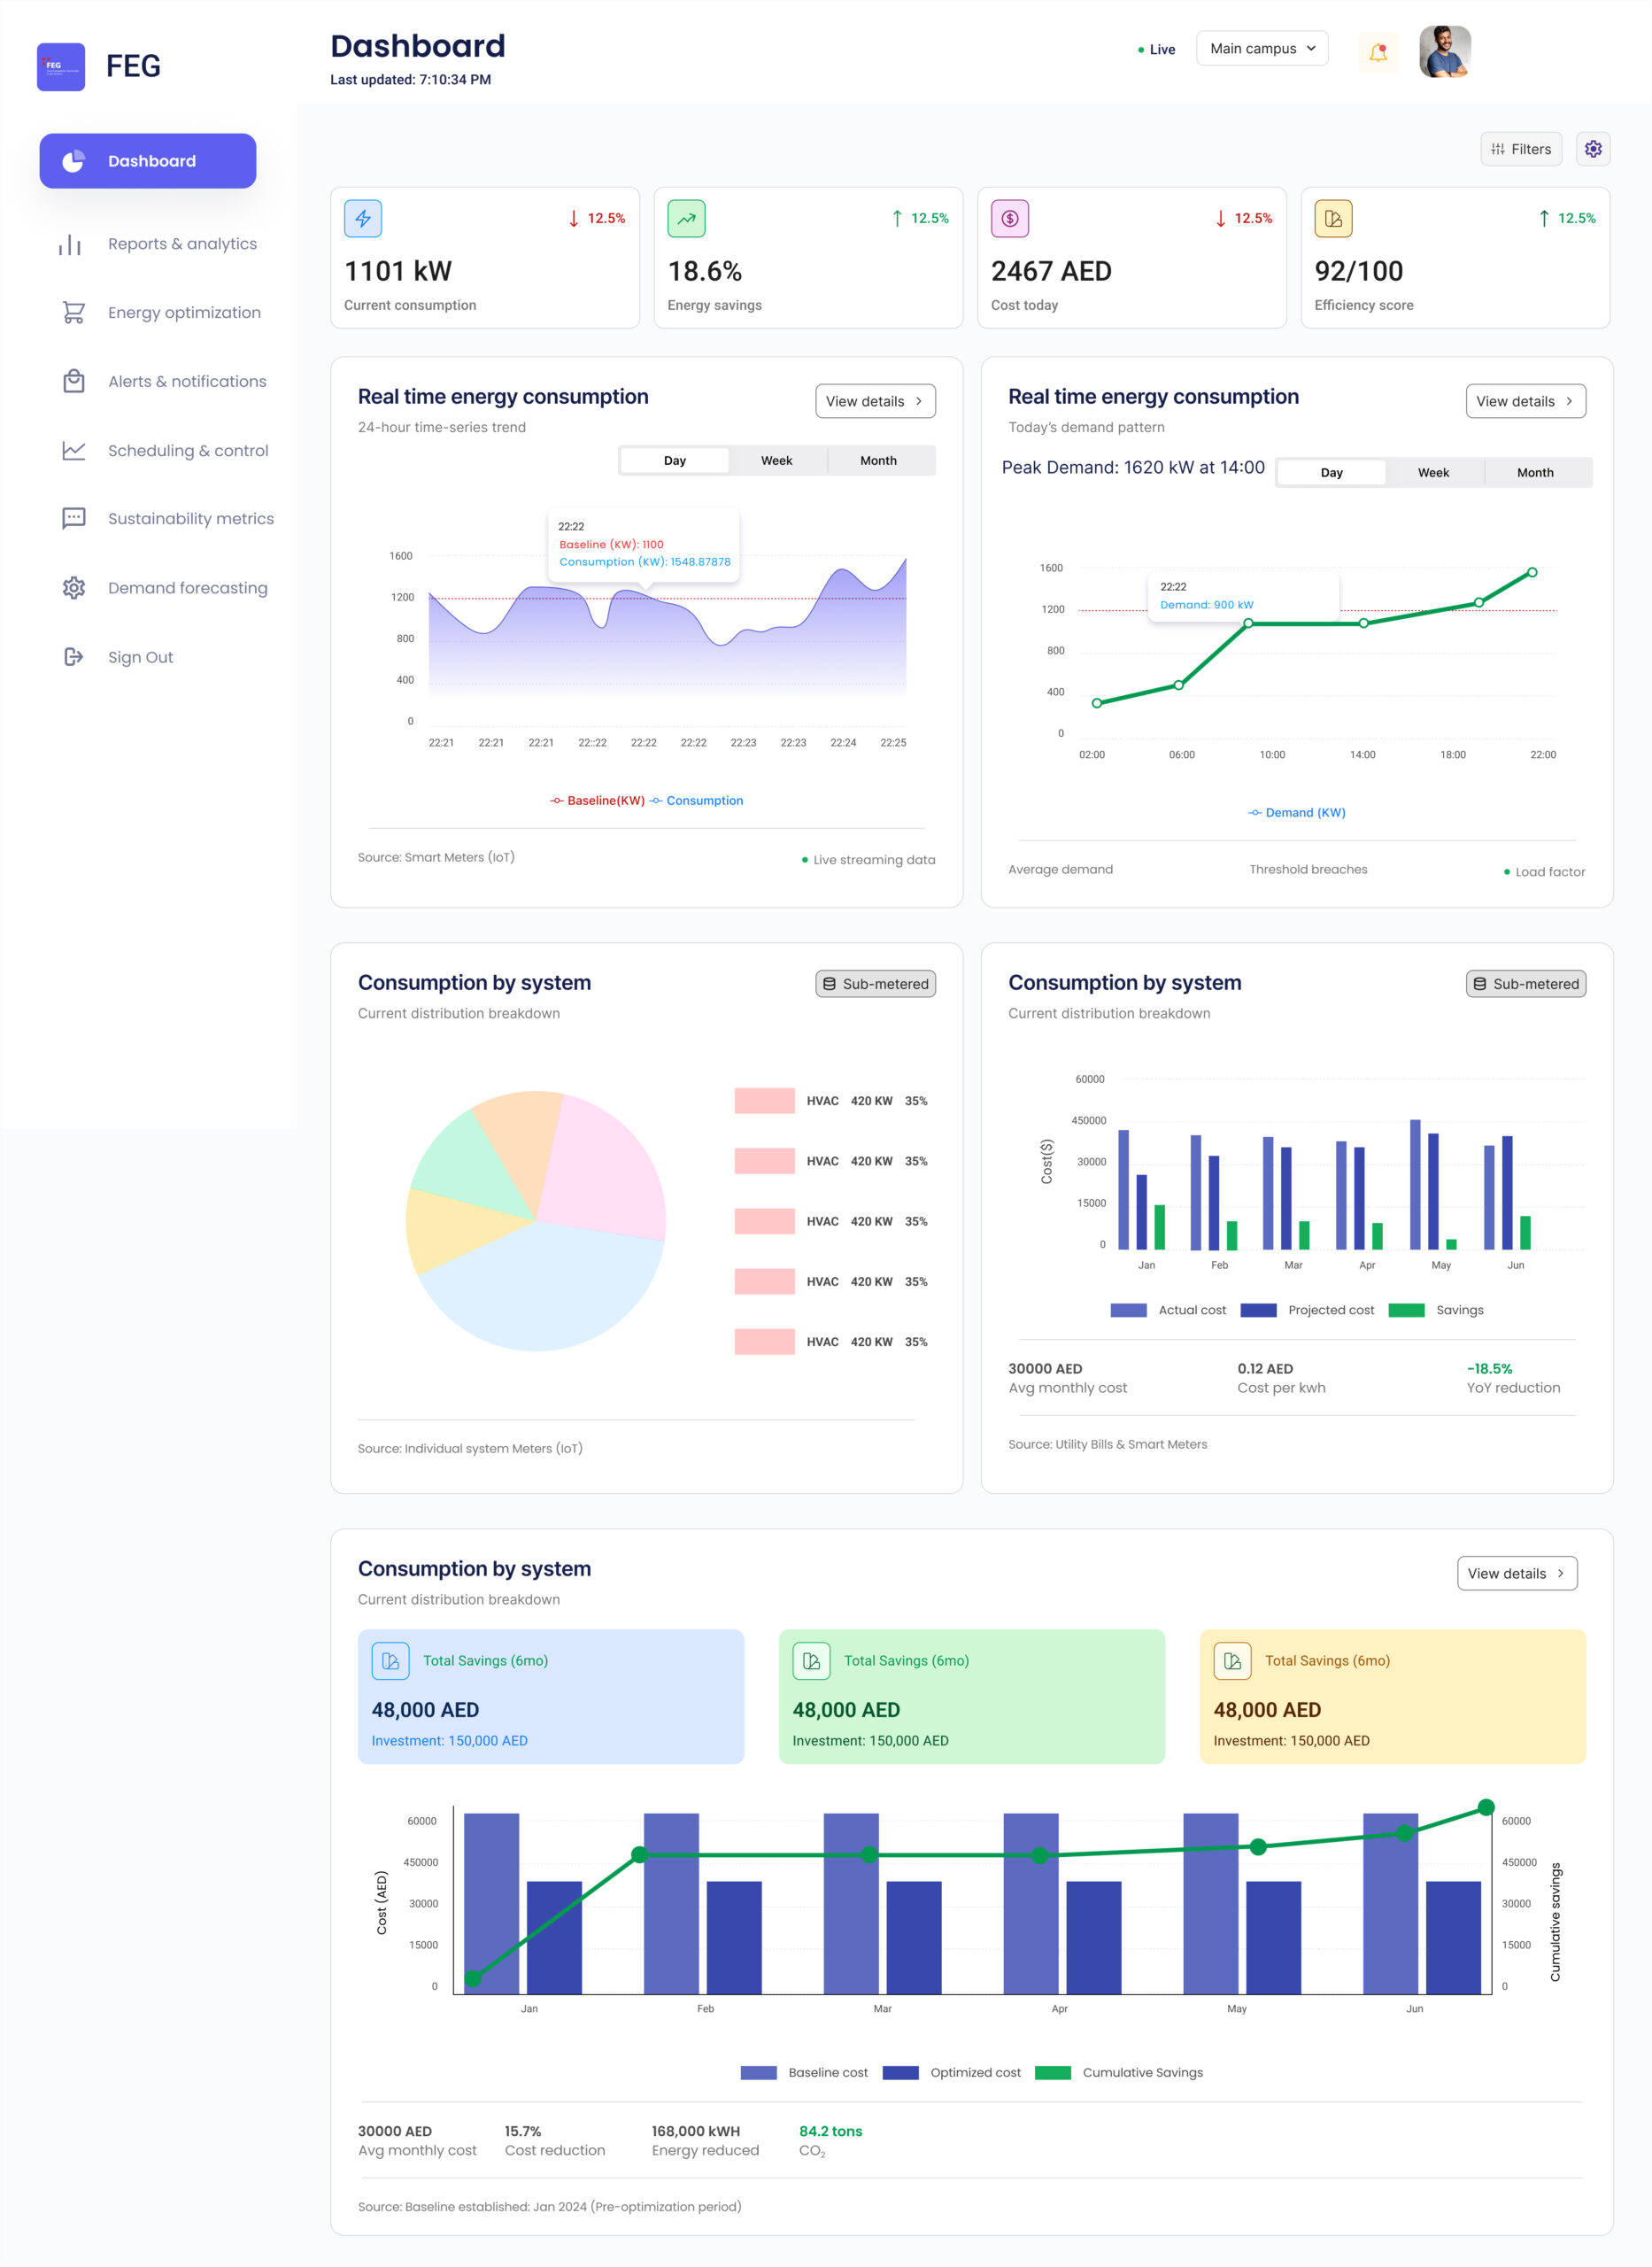Click the green Energy savings trend icon

pos(686,219)
